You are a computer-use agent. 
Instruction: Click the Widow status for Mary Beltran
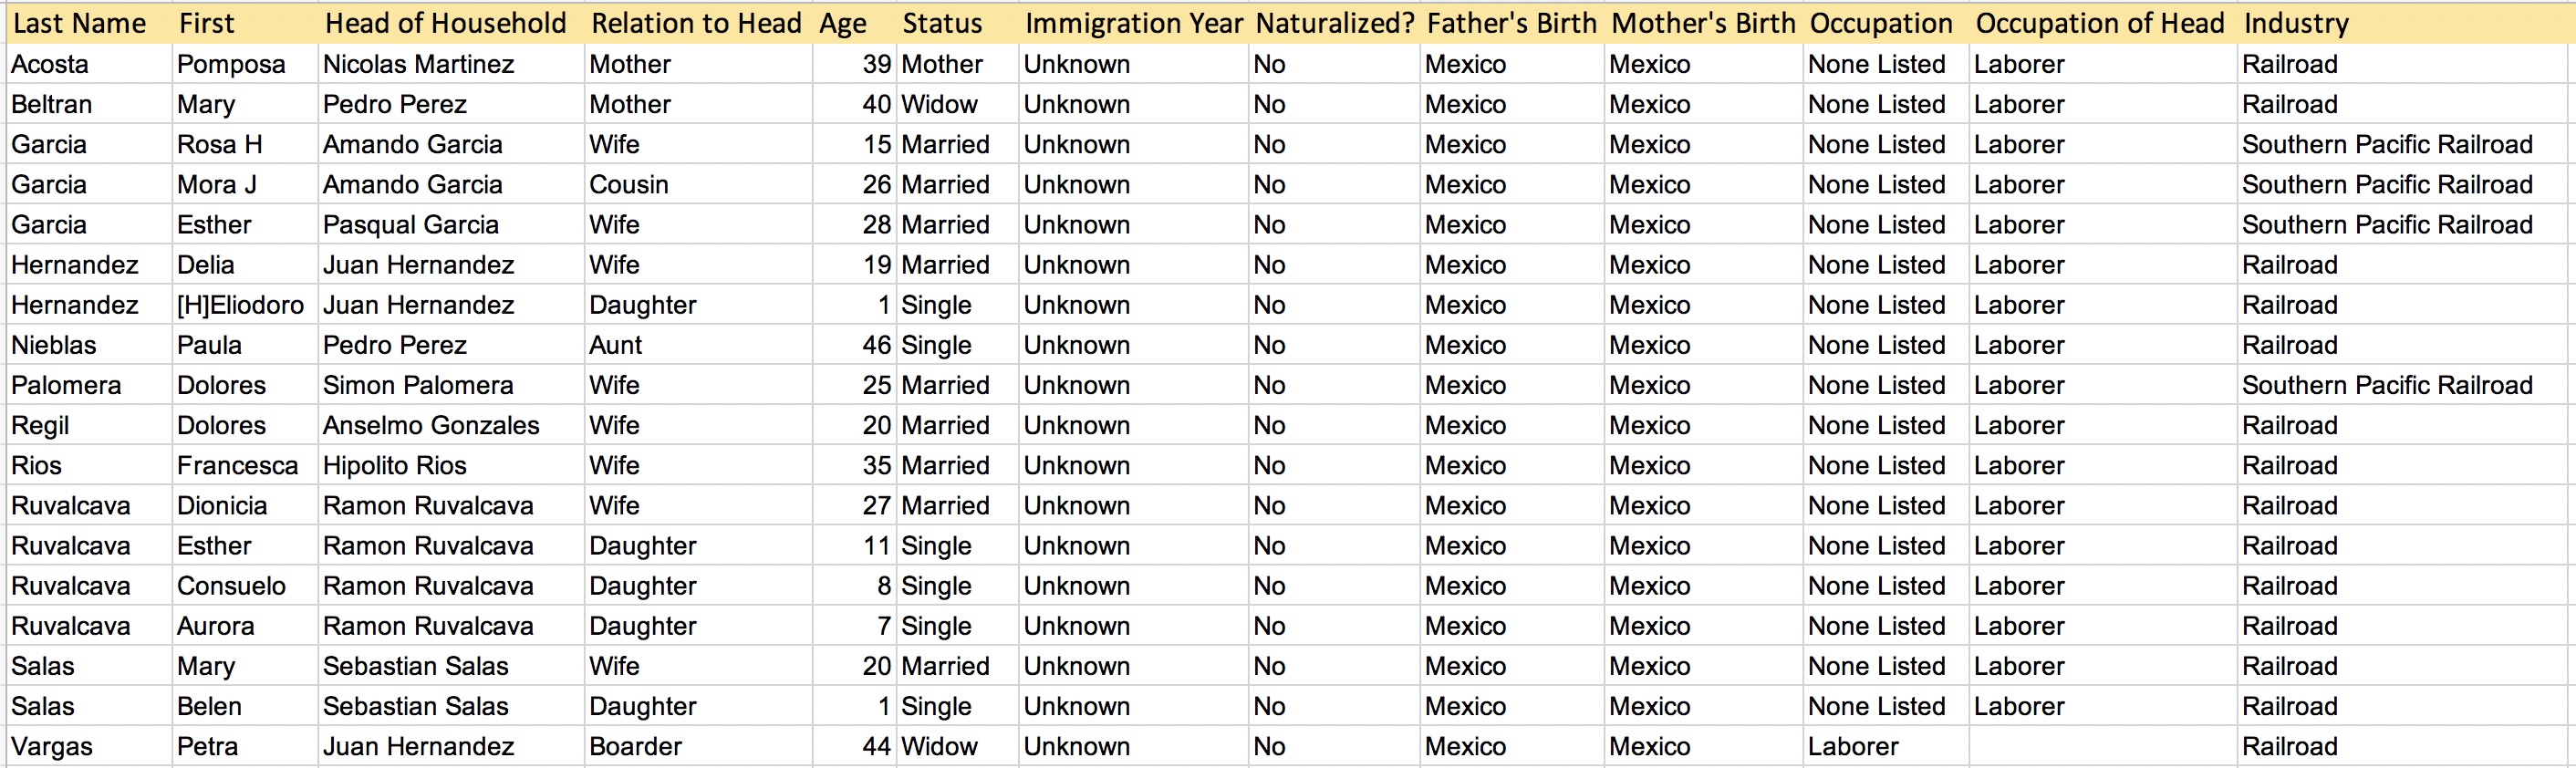coord(957,104)
